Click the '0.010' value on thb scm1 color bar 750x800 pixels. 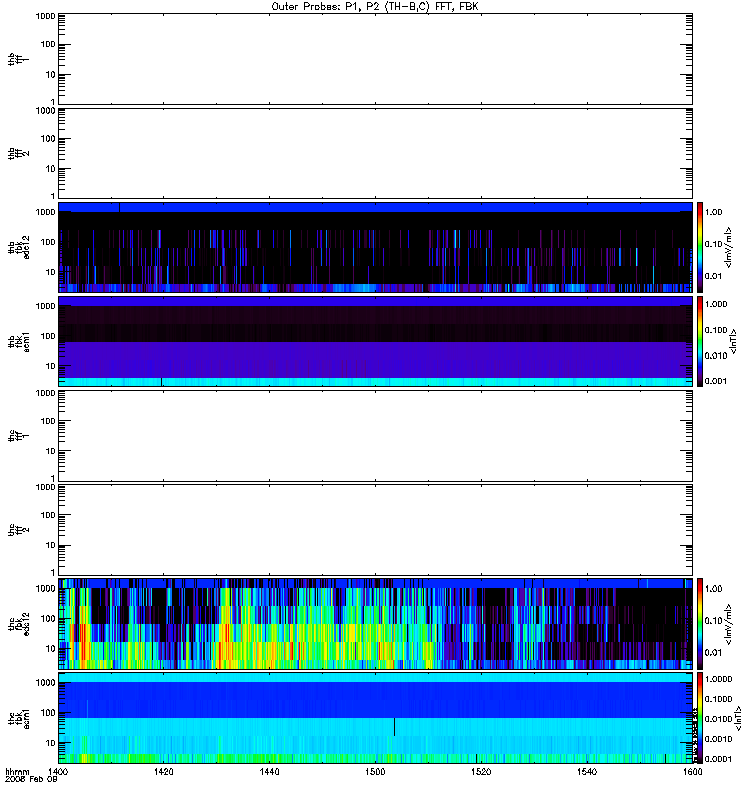click(716, 356)
